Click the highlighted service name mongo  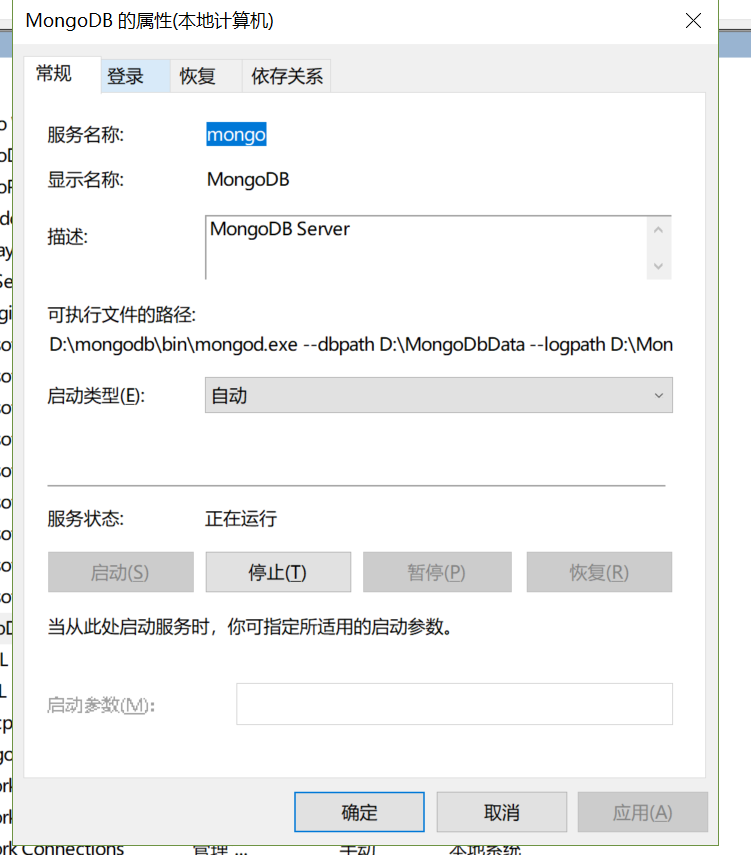(x=236, y=134)
